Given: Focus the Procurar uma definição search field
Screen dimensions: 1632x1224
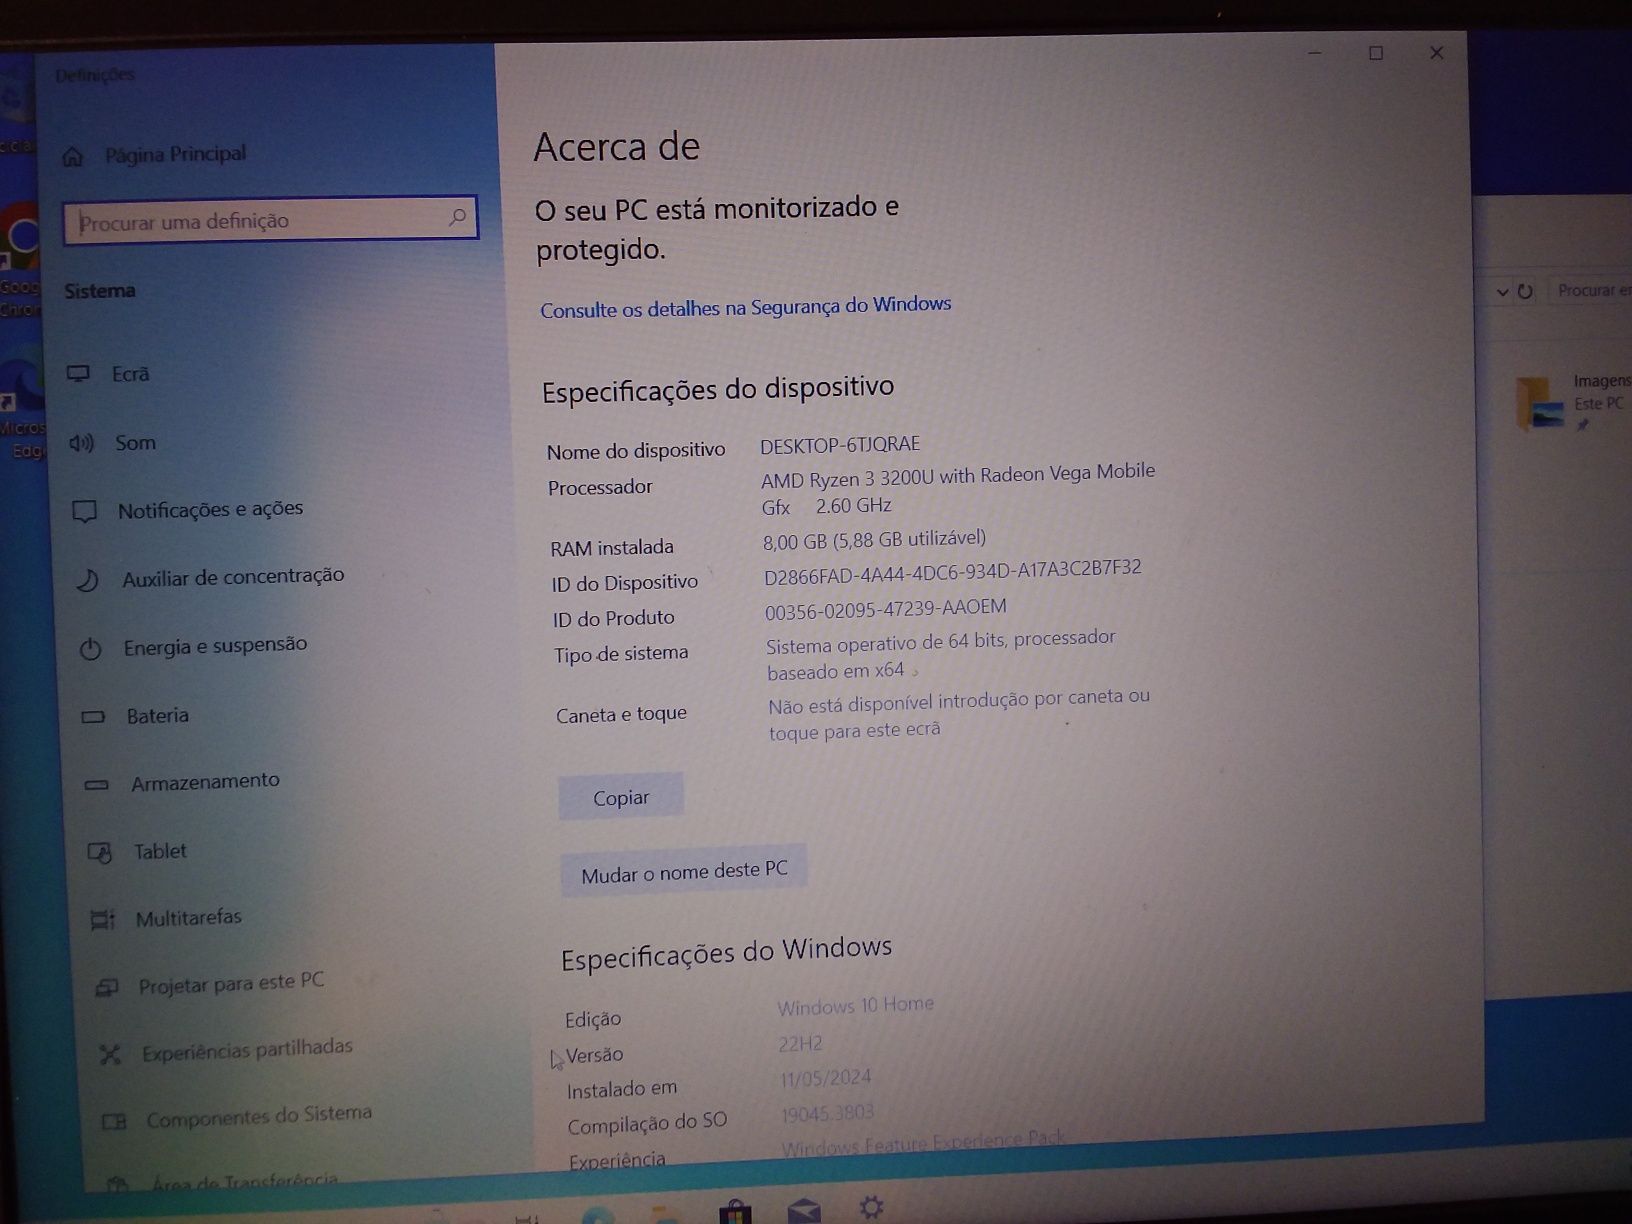Looking at the screenshot, I should pyautogui.click(x=270, y=219).
